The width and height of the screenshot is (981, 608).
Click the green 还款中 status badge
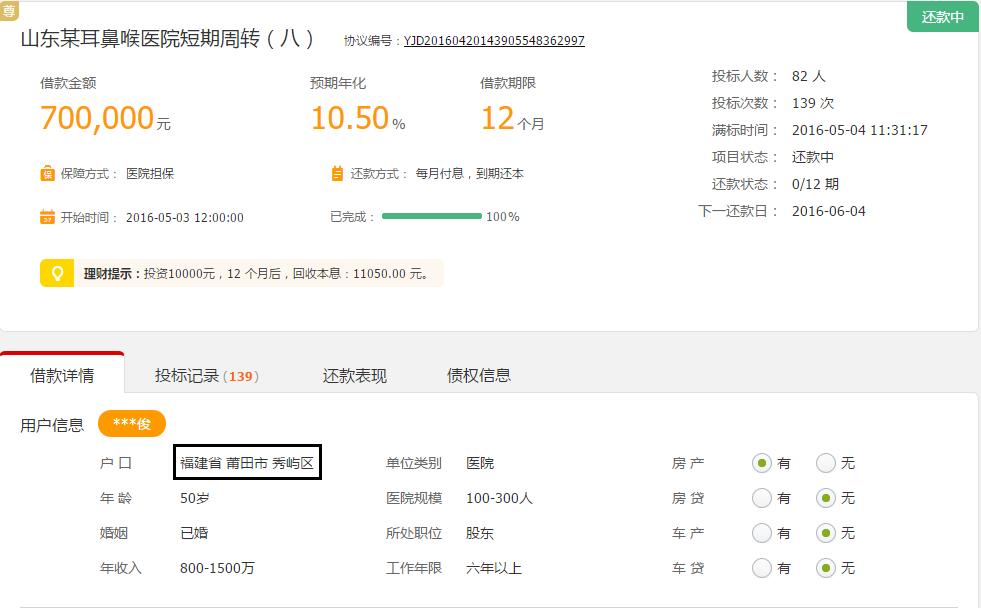[x=941, y=17]
